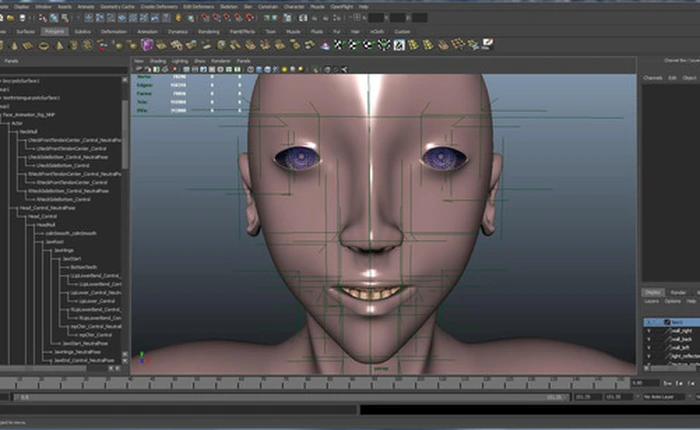
Task: Open the viewport Shading menu
Action: 158,61
